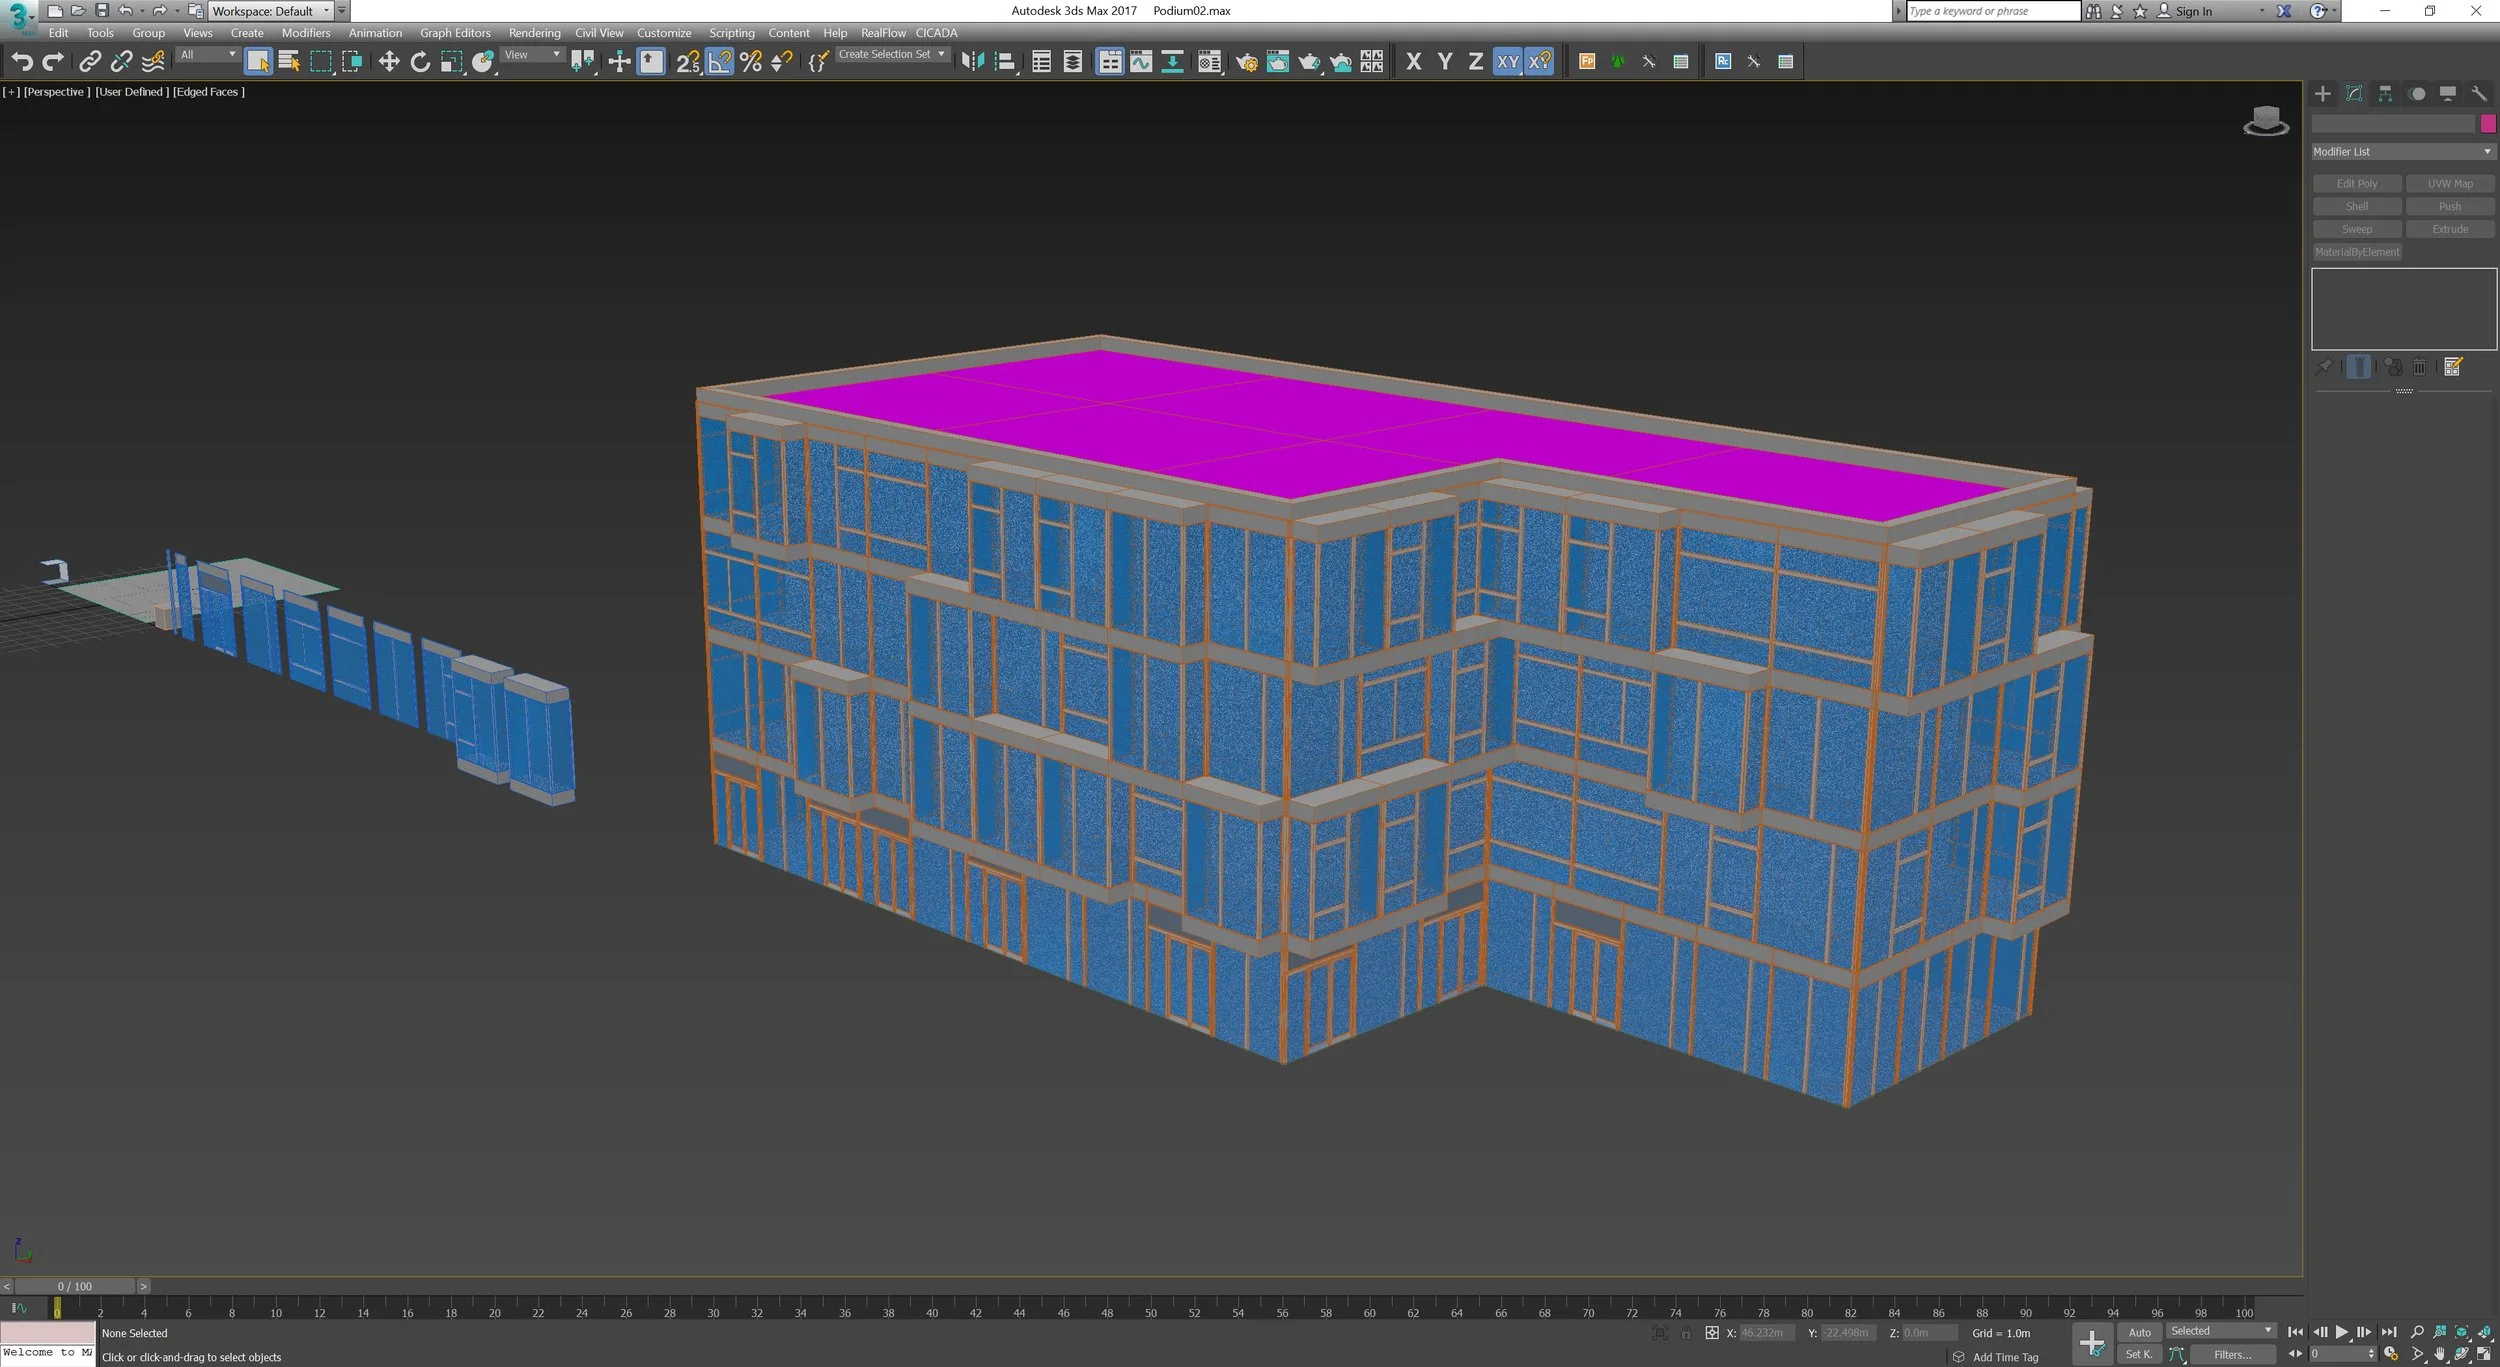Open the Graph Editors menu
Image resolution: width=2500 pixels, height=1367 pixels.
(455, 33)
